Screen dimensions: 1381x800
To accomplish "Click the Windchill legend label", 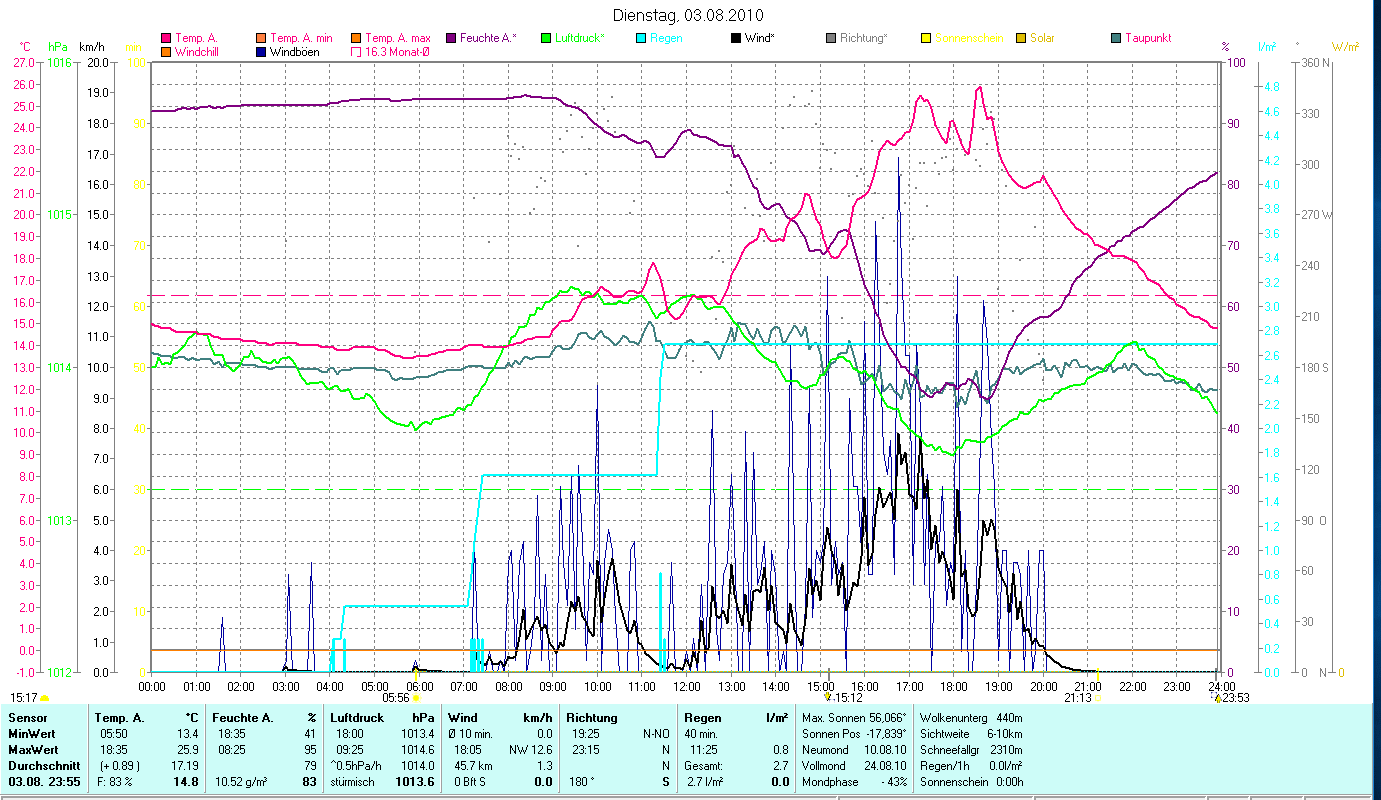I will tap(198, 52).
